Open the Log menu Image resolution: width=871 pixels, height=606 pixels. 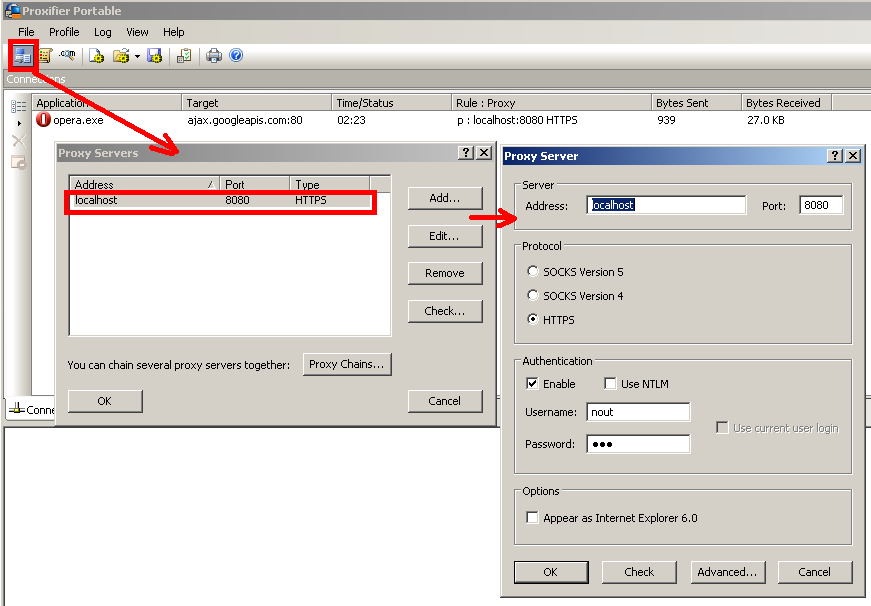103,32
